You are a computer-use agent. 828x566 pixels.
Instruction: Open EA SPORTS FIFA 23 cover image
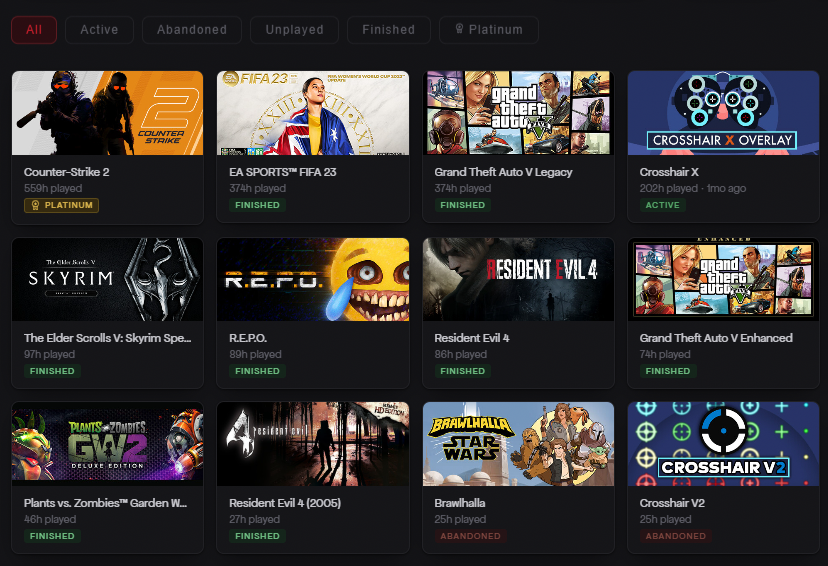(313, 113)
